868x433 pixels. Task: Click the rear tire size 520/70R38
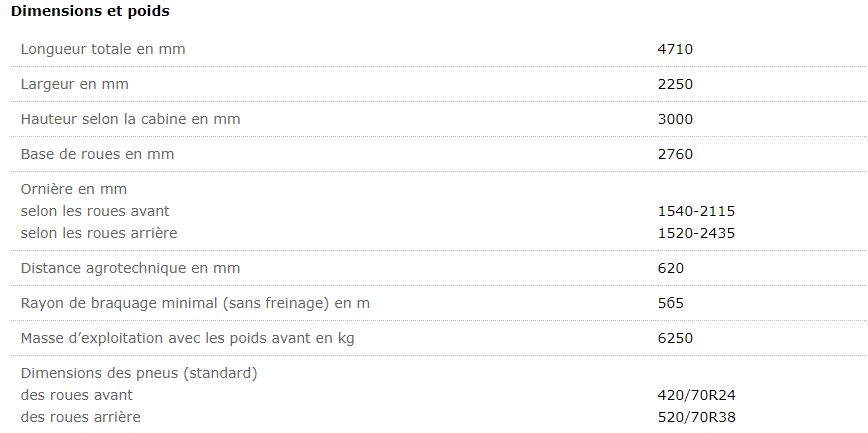click(x=696, y=417)
